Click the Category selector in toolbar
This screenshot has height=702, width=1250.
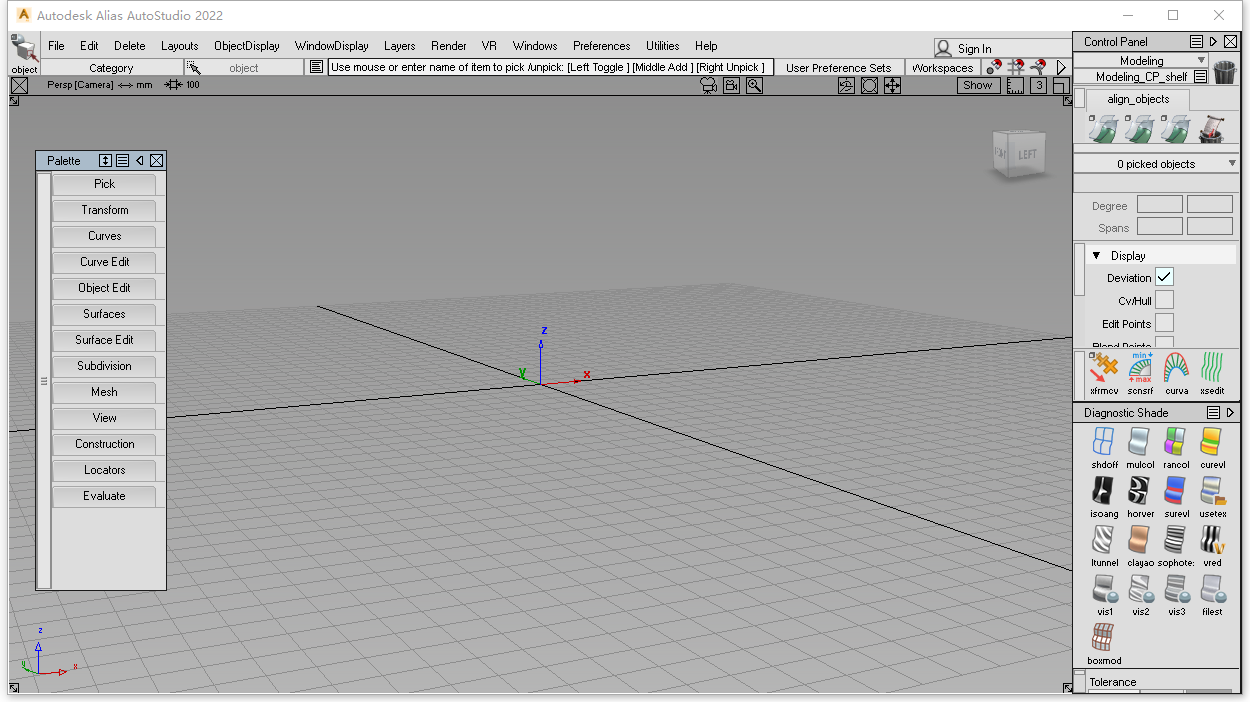point(111,68)
